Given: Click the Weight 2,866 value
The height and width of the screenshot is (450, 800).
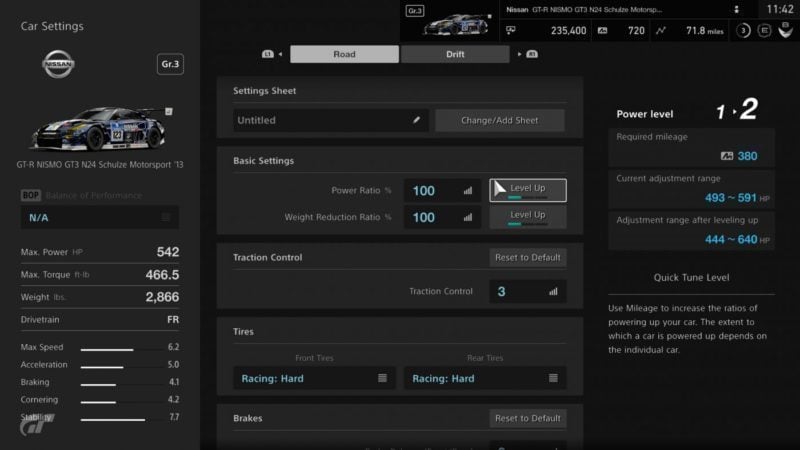Looking at the screenshot, I should [x=162, y=297].
